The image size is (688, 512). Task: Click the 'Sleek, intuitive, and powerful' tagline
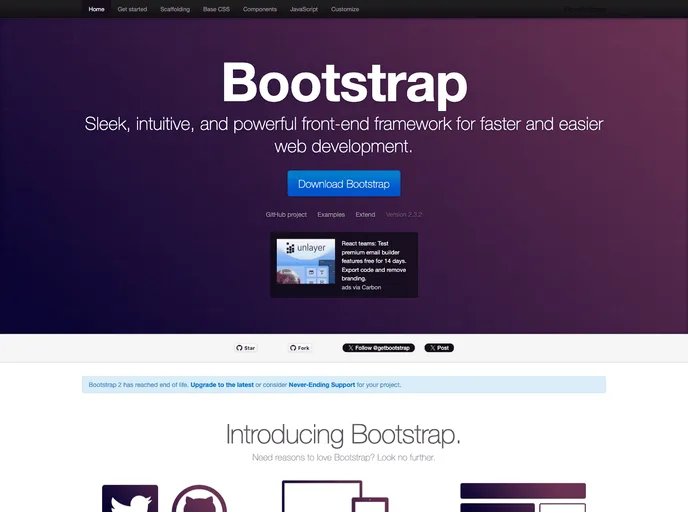[344, 135]
